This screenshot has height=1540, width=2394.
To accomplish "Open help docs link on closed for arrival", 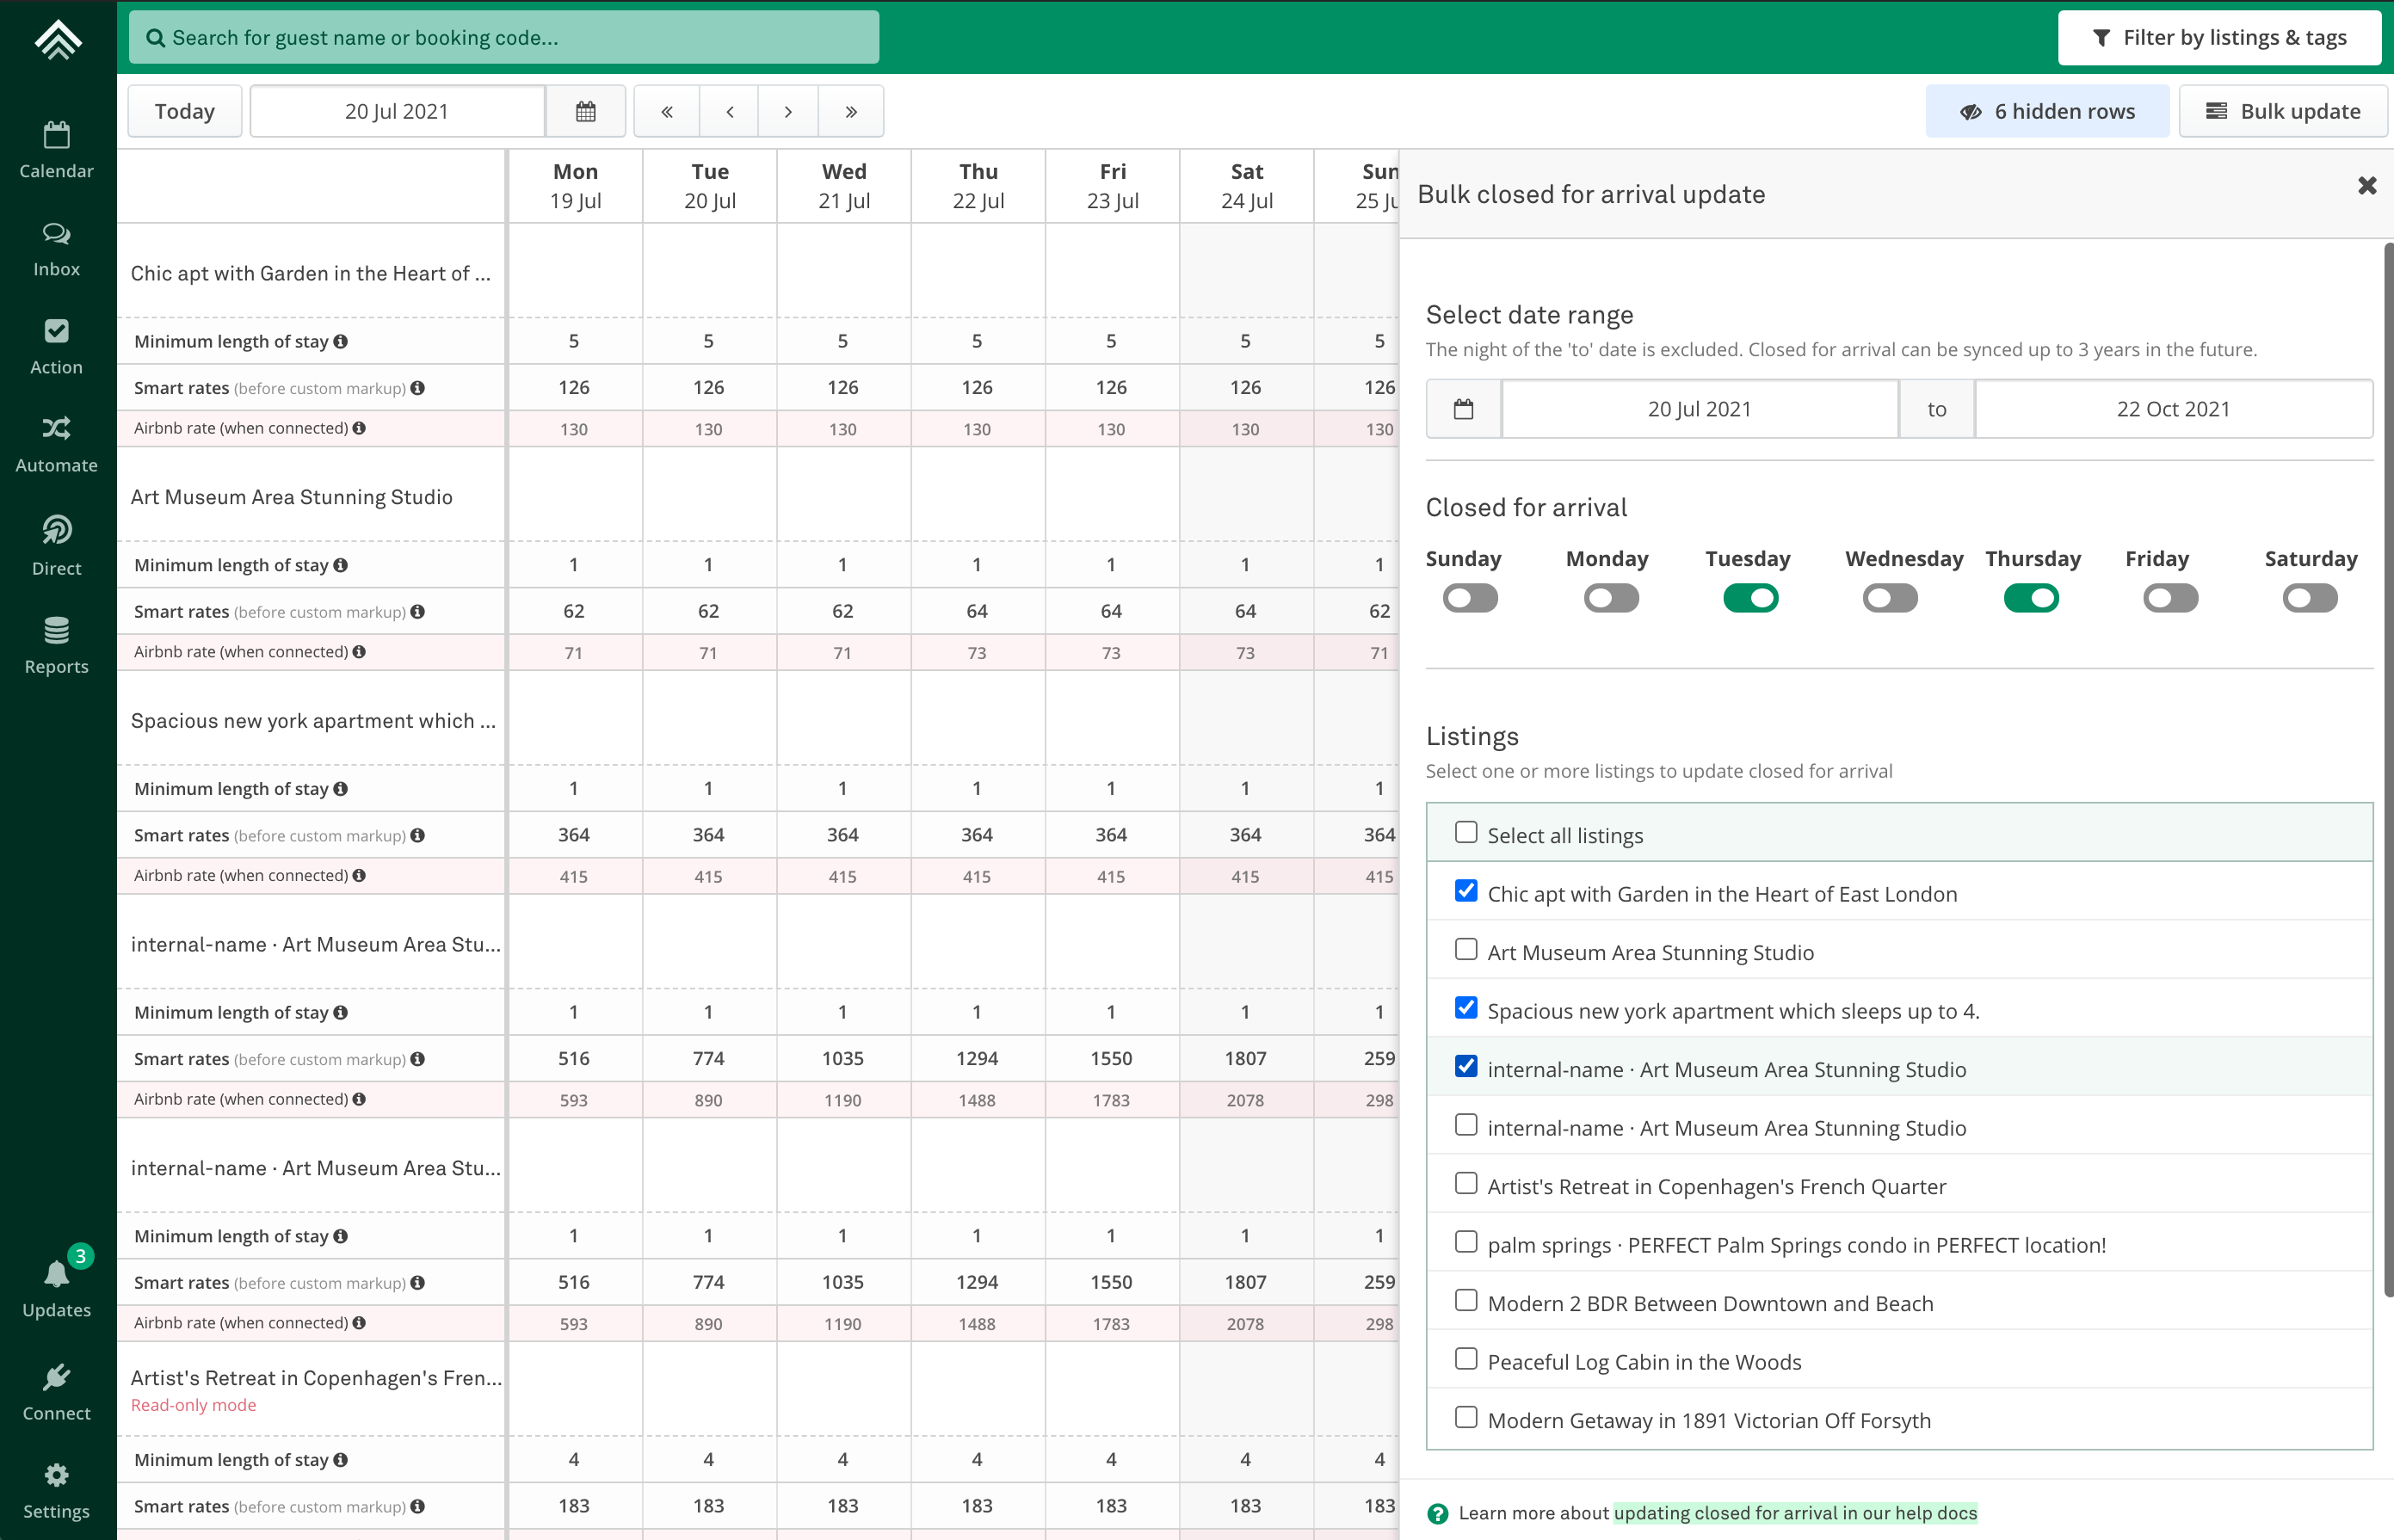I will [x=1795, y=1513].
